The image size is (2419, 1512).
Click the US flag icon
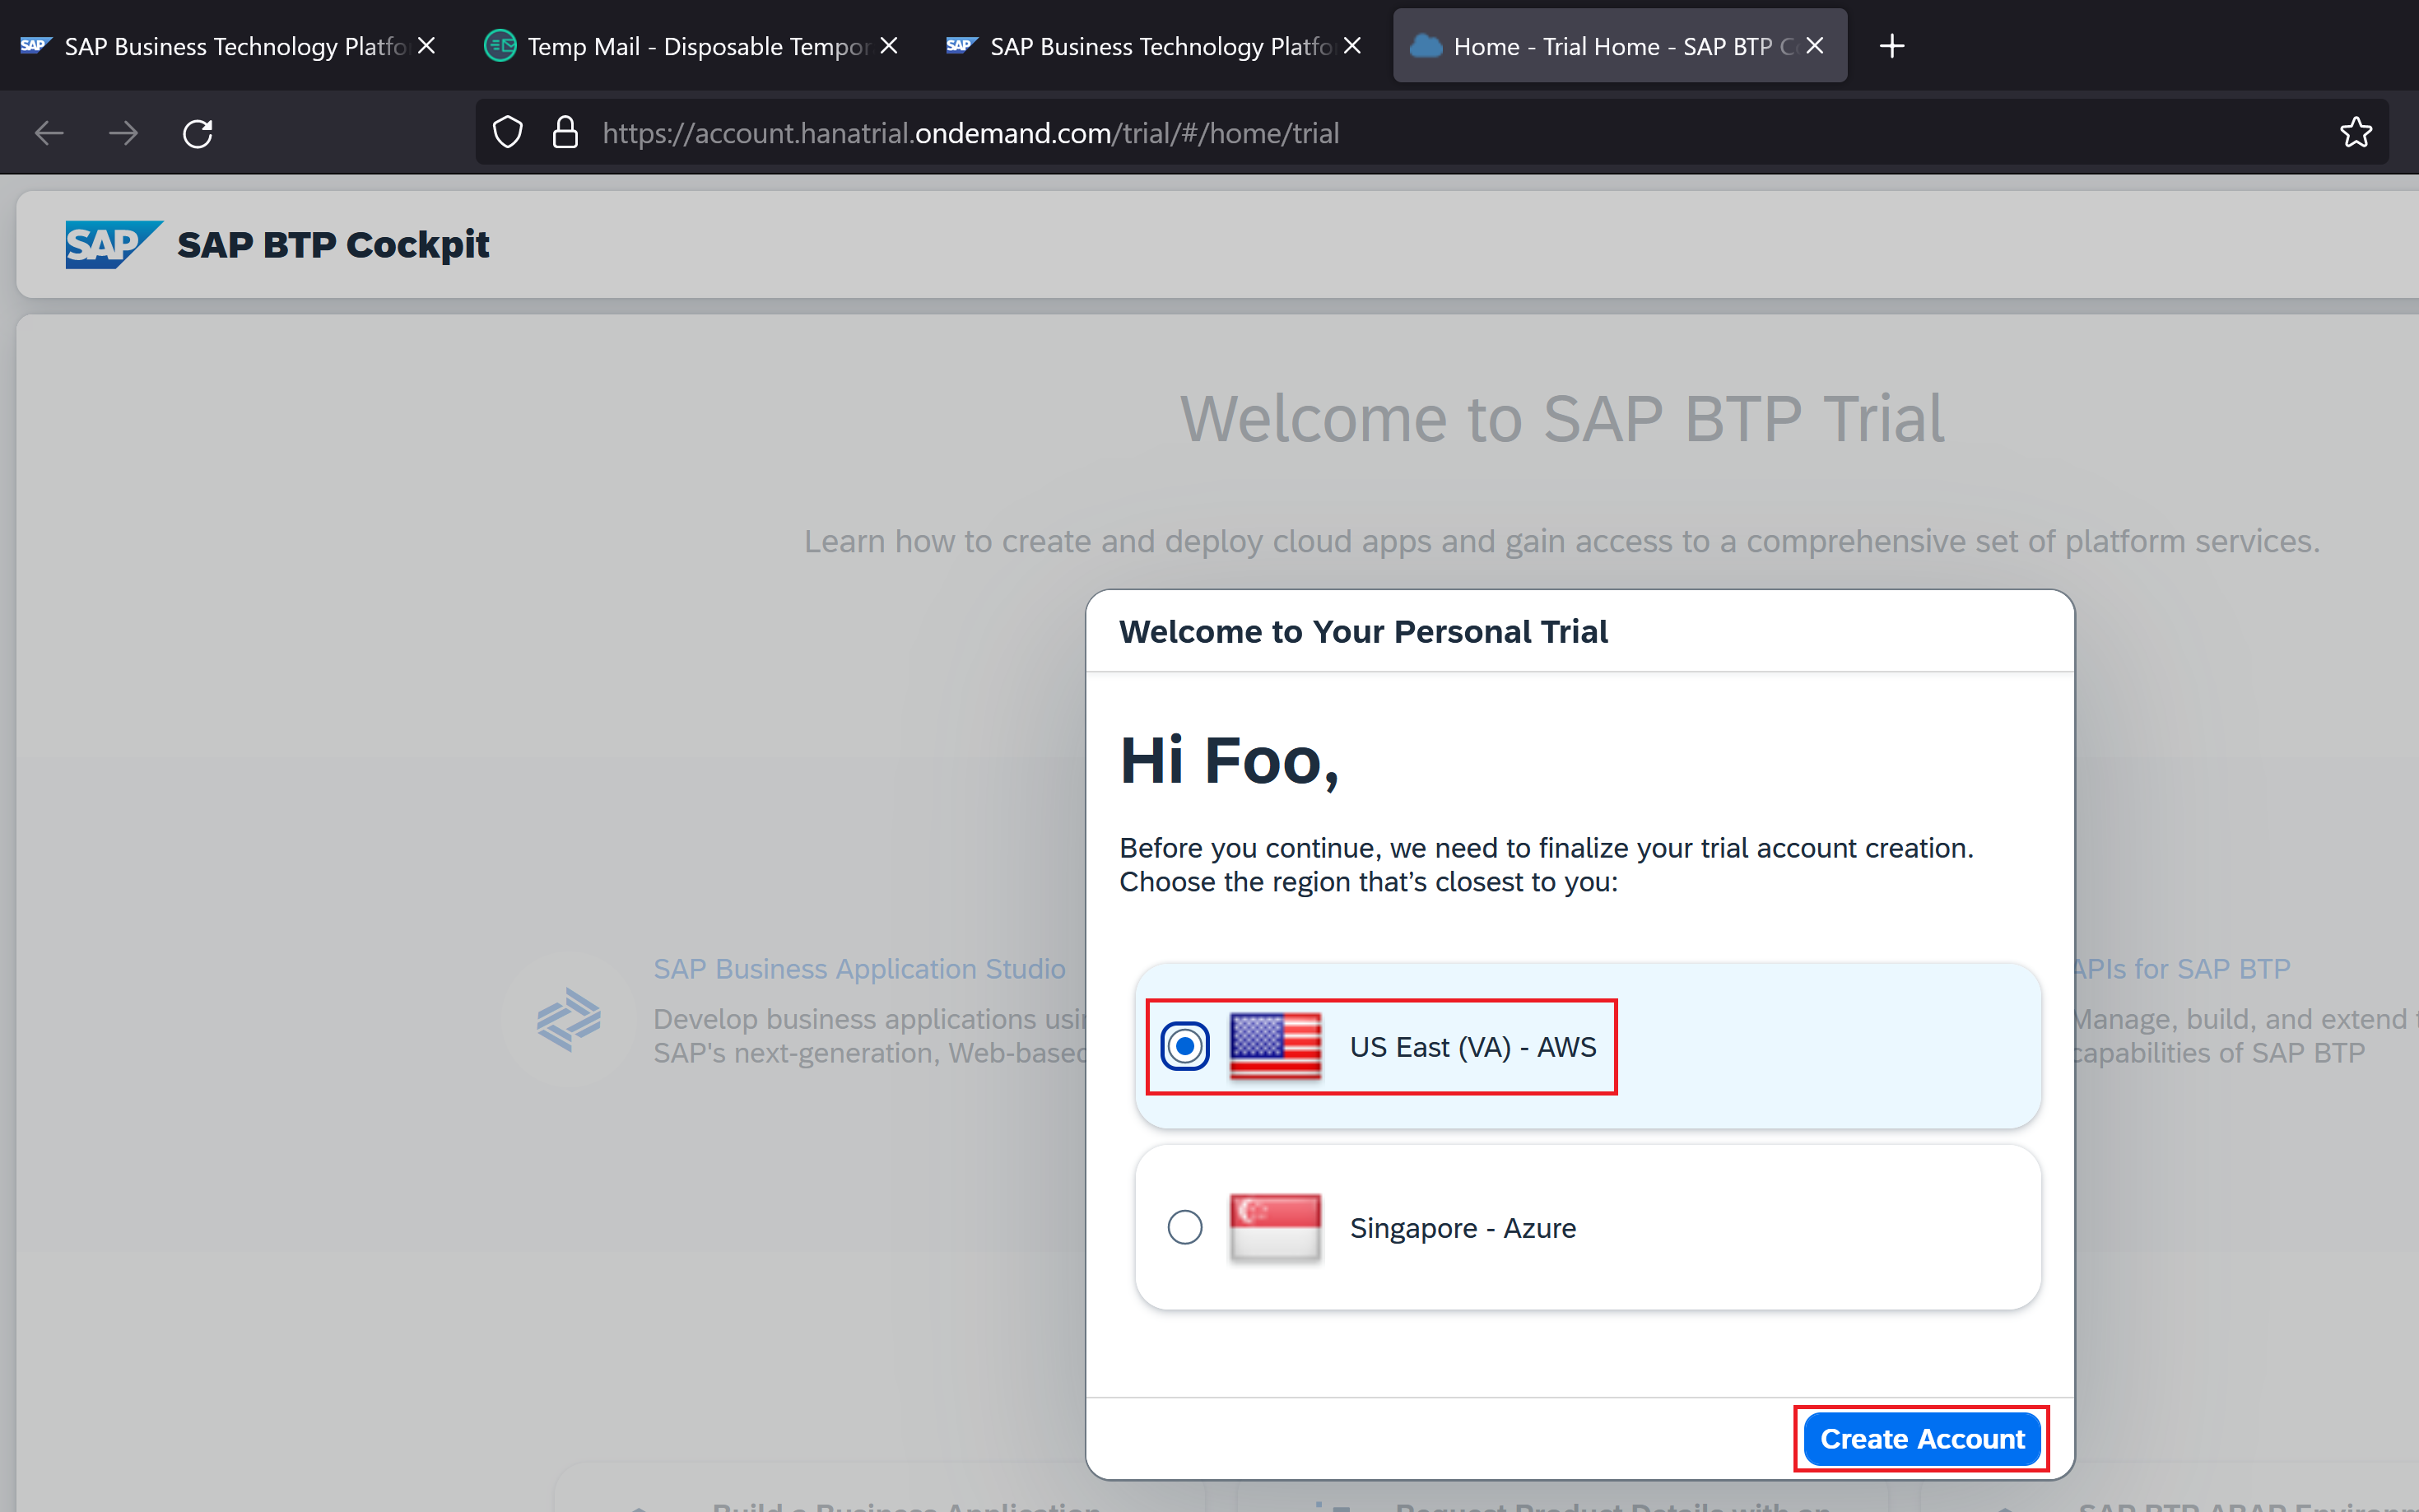(1274, 1046)
